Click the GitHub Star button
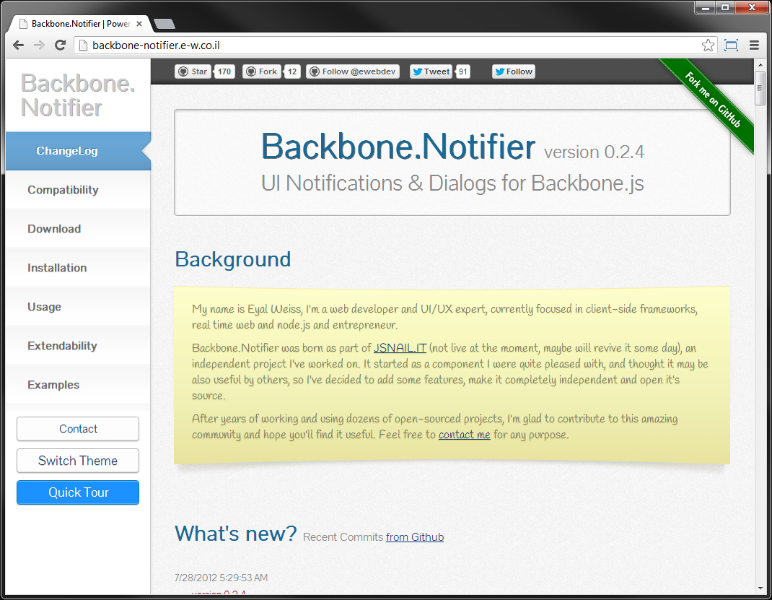Viewport: 772px width, 600px height. (193, 71)
